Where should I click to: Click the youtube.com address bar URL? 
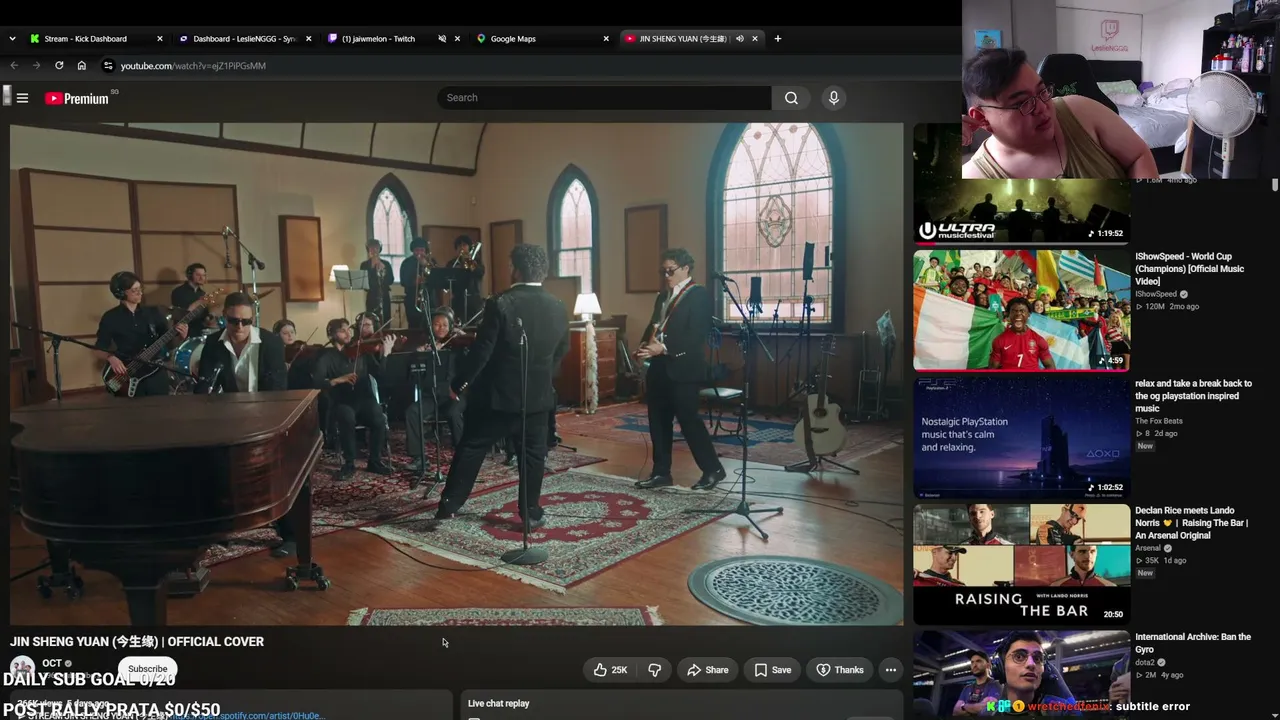[193, 66]
